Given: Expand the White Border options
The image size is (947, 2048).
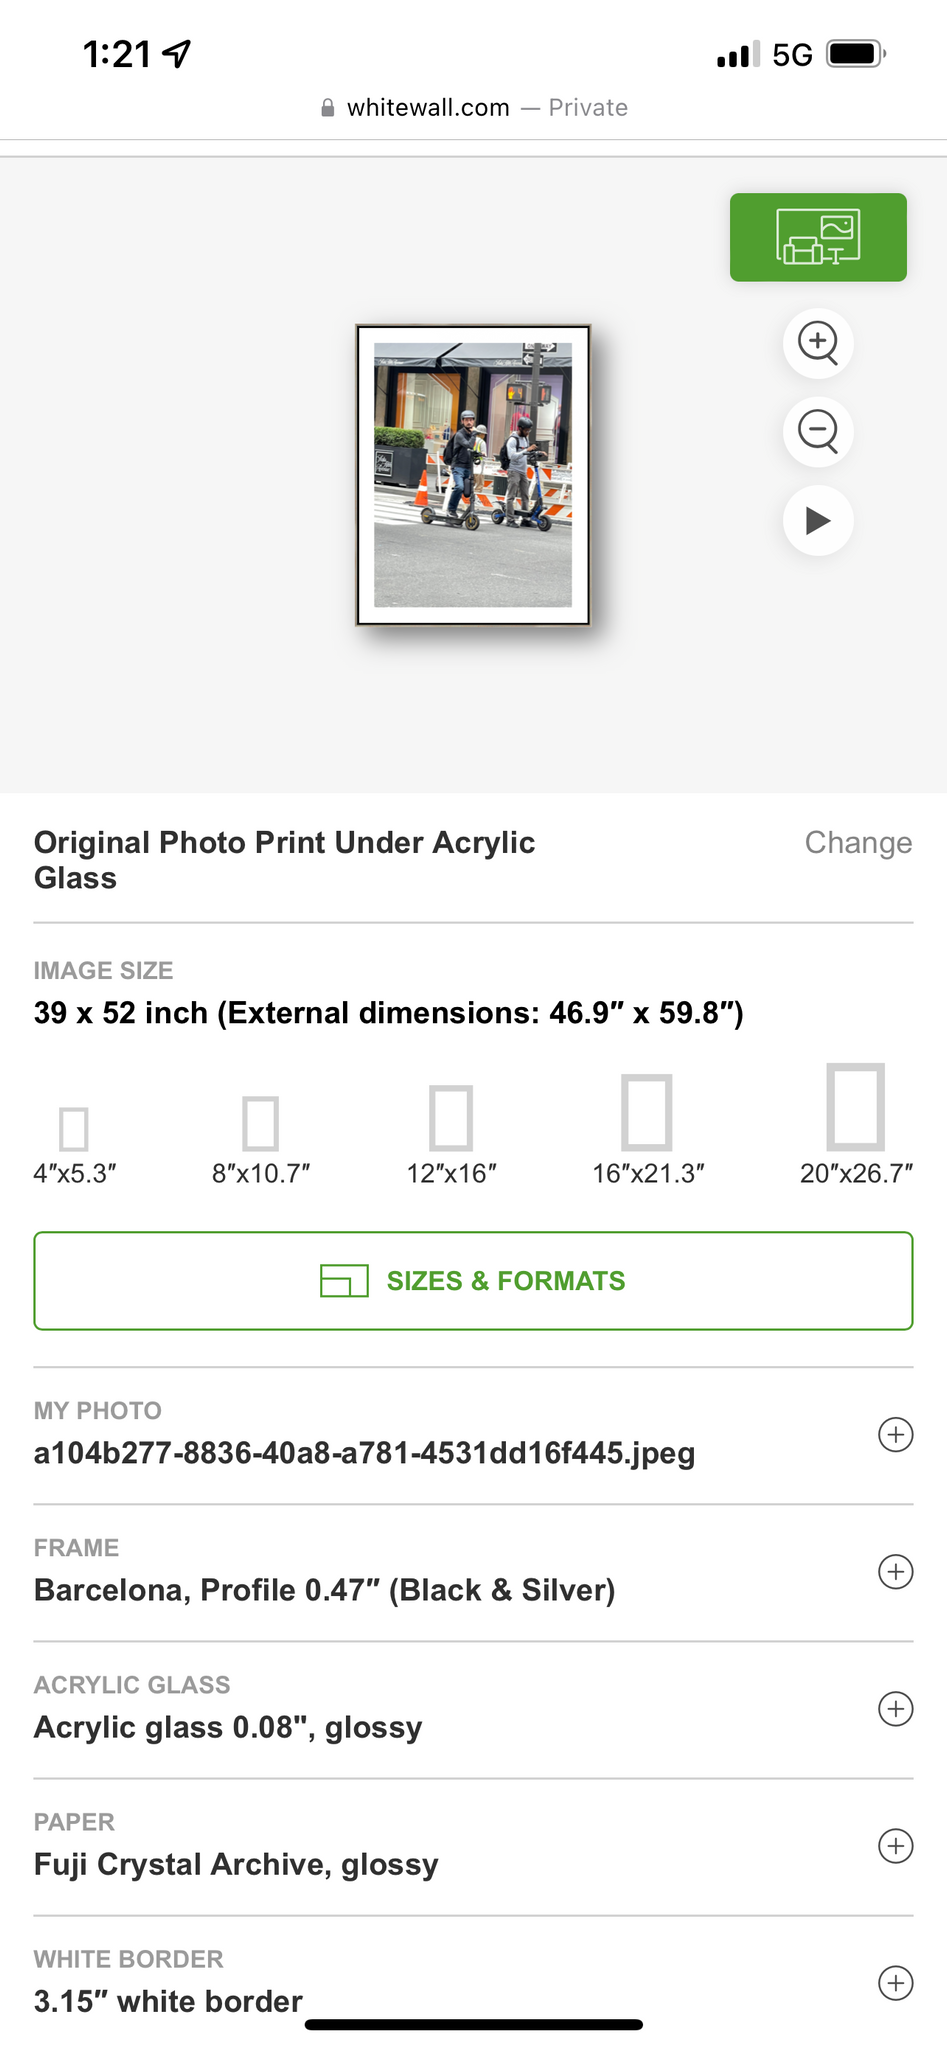Looking at the screenshot, I should click(x=895, y=1983).
